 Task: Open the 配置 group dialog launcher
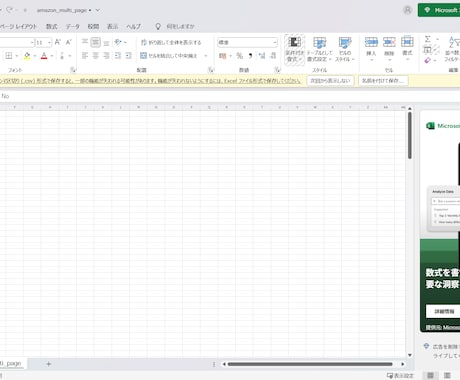point(211,70)
